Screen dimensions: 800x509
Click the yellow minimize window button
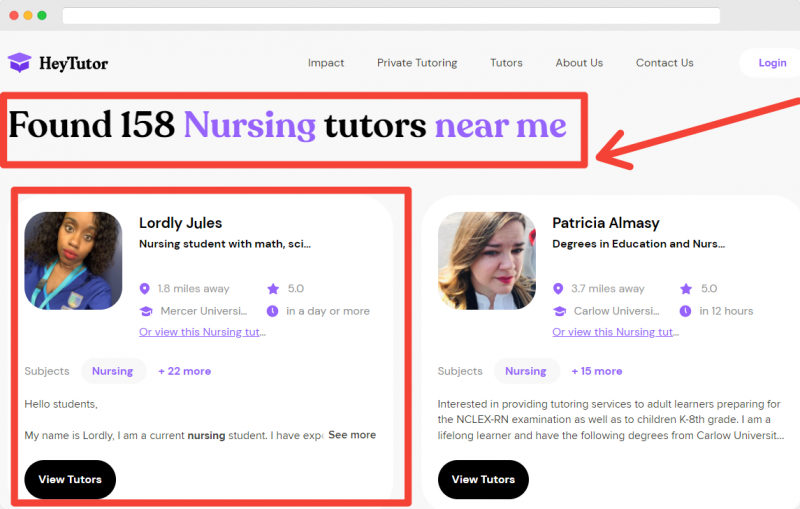tap(28, 15)
